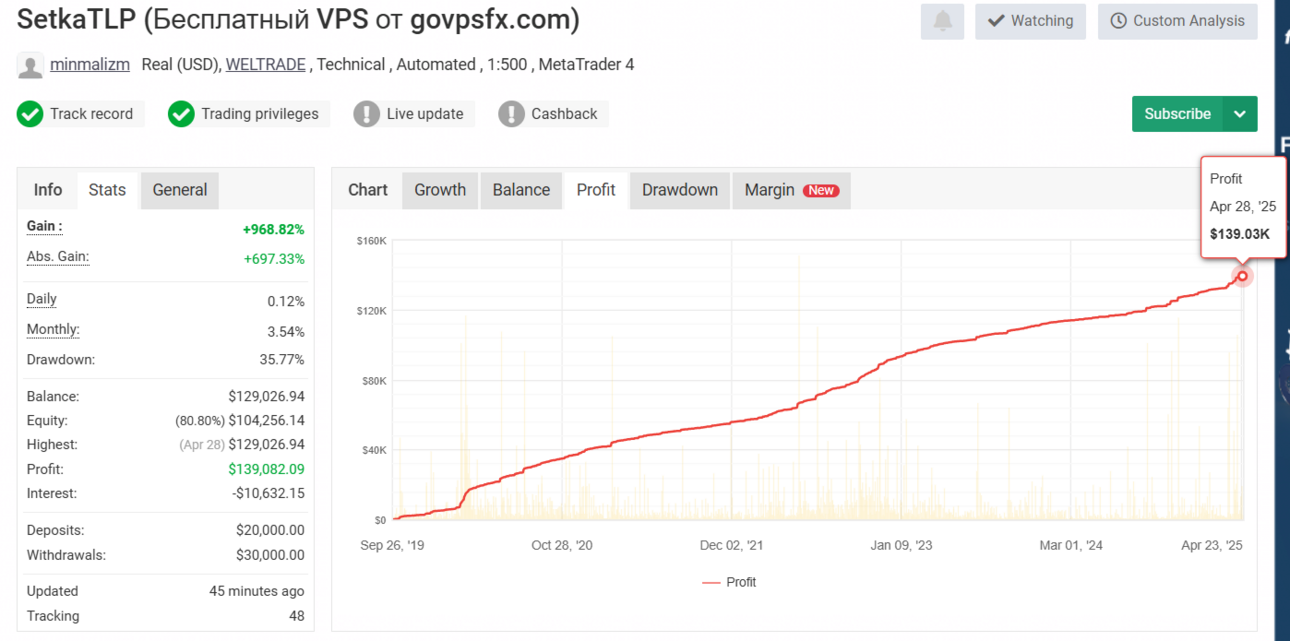Click the Trading privileges green check icon
1290x641 pixels.
click(181, 114)
